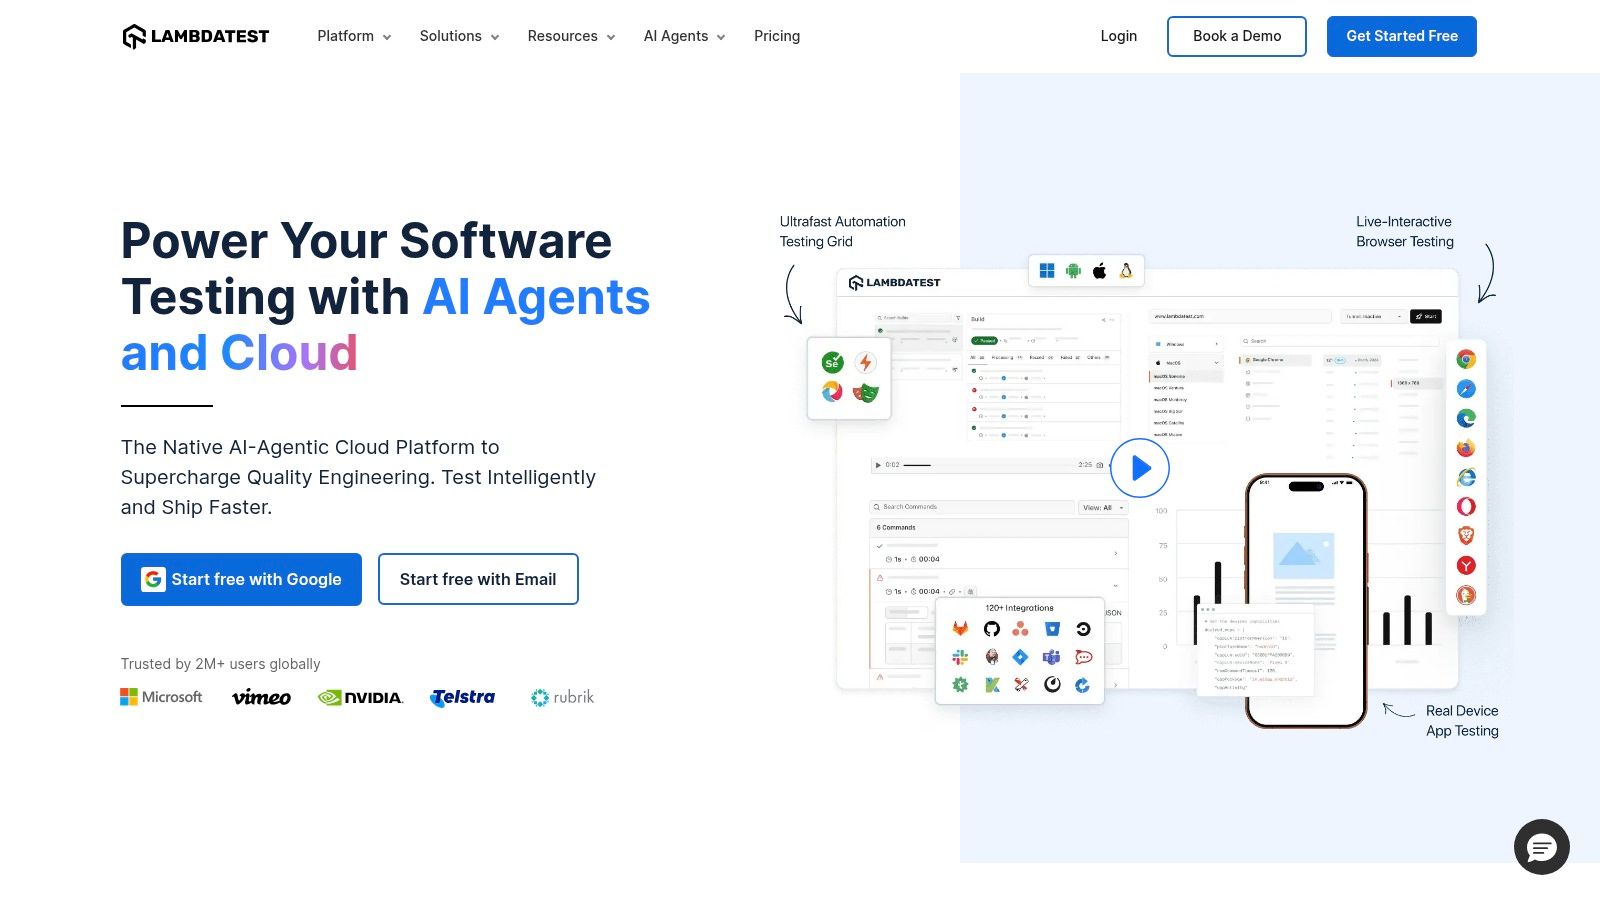Click the Playwright masks icon
The width and height of the screenshot is (1600, 900).
pyautogui.click(x=865, y=392)
